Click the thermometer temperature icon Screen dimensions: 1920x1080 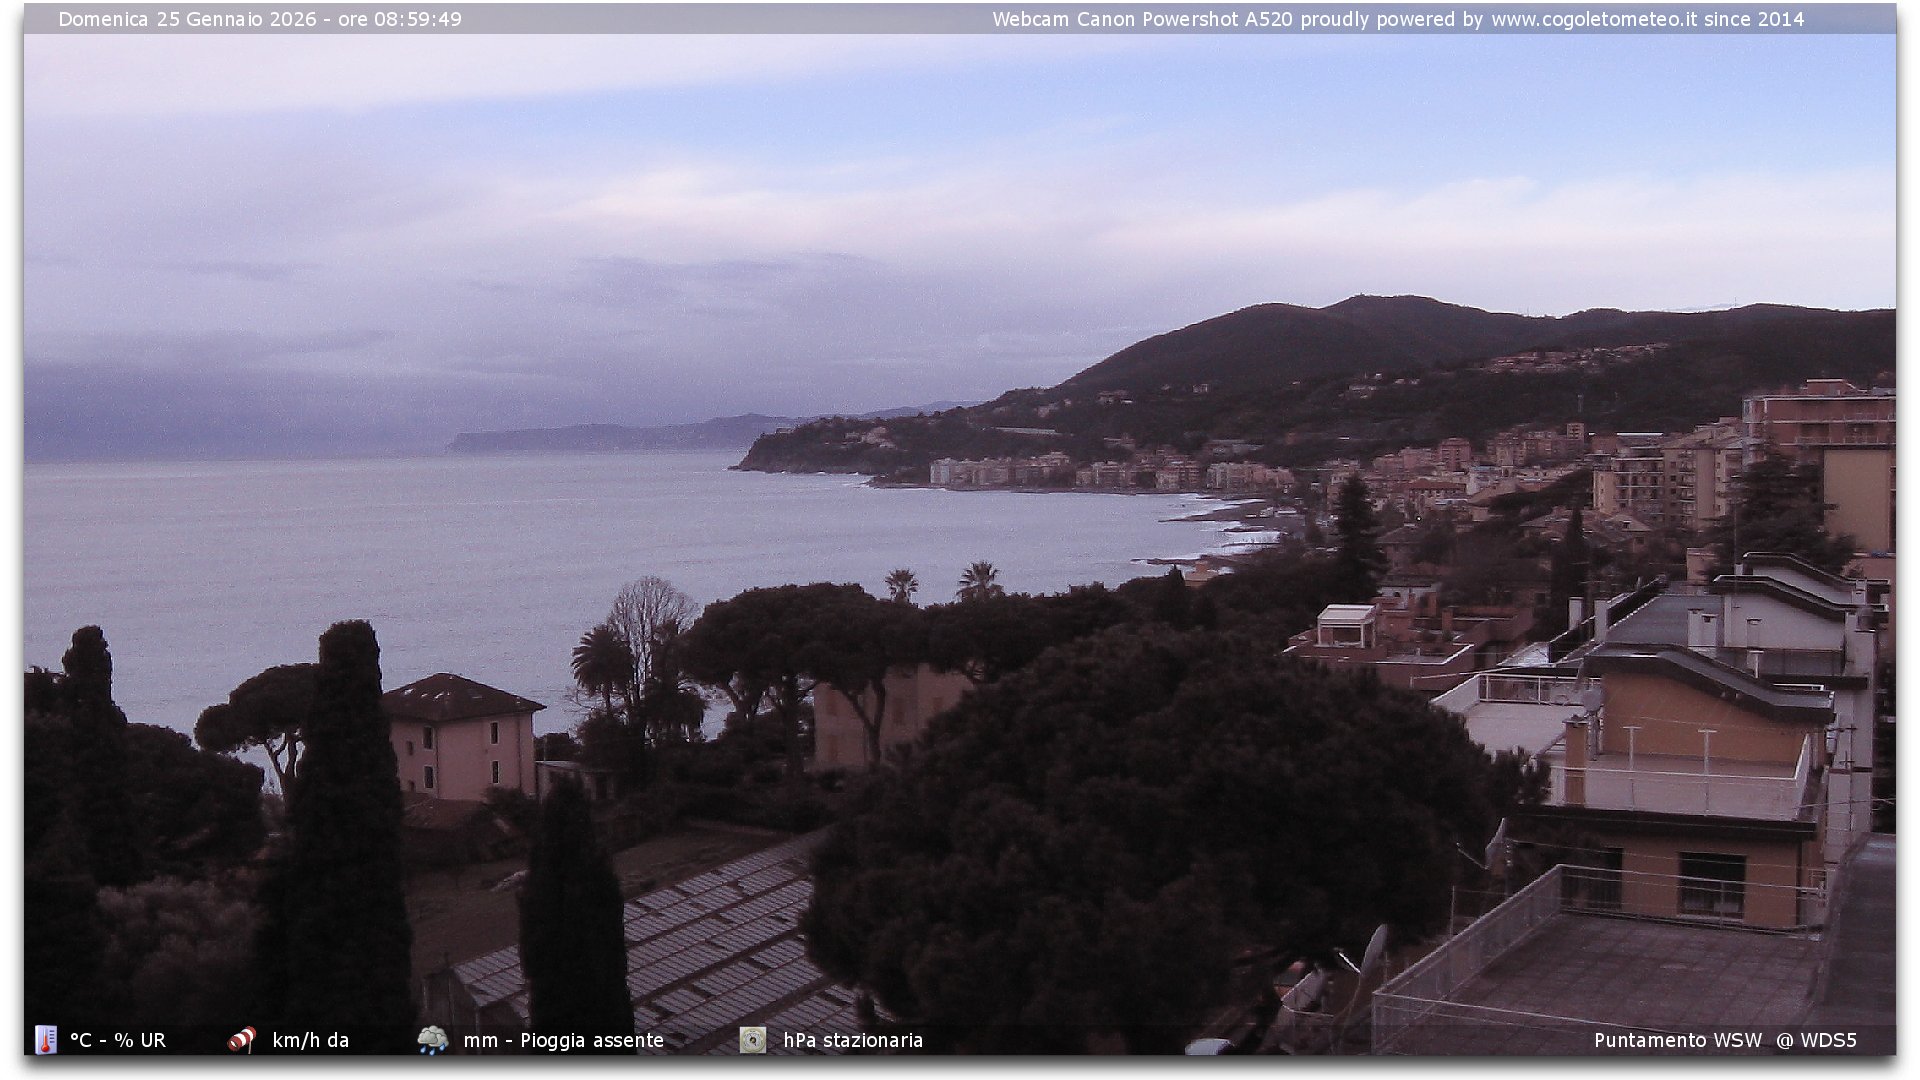(46, 1040)
